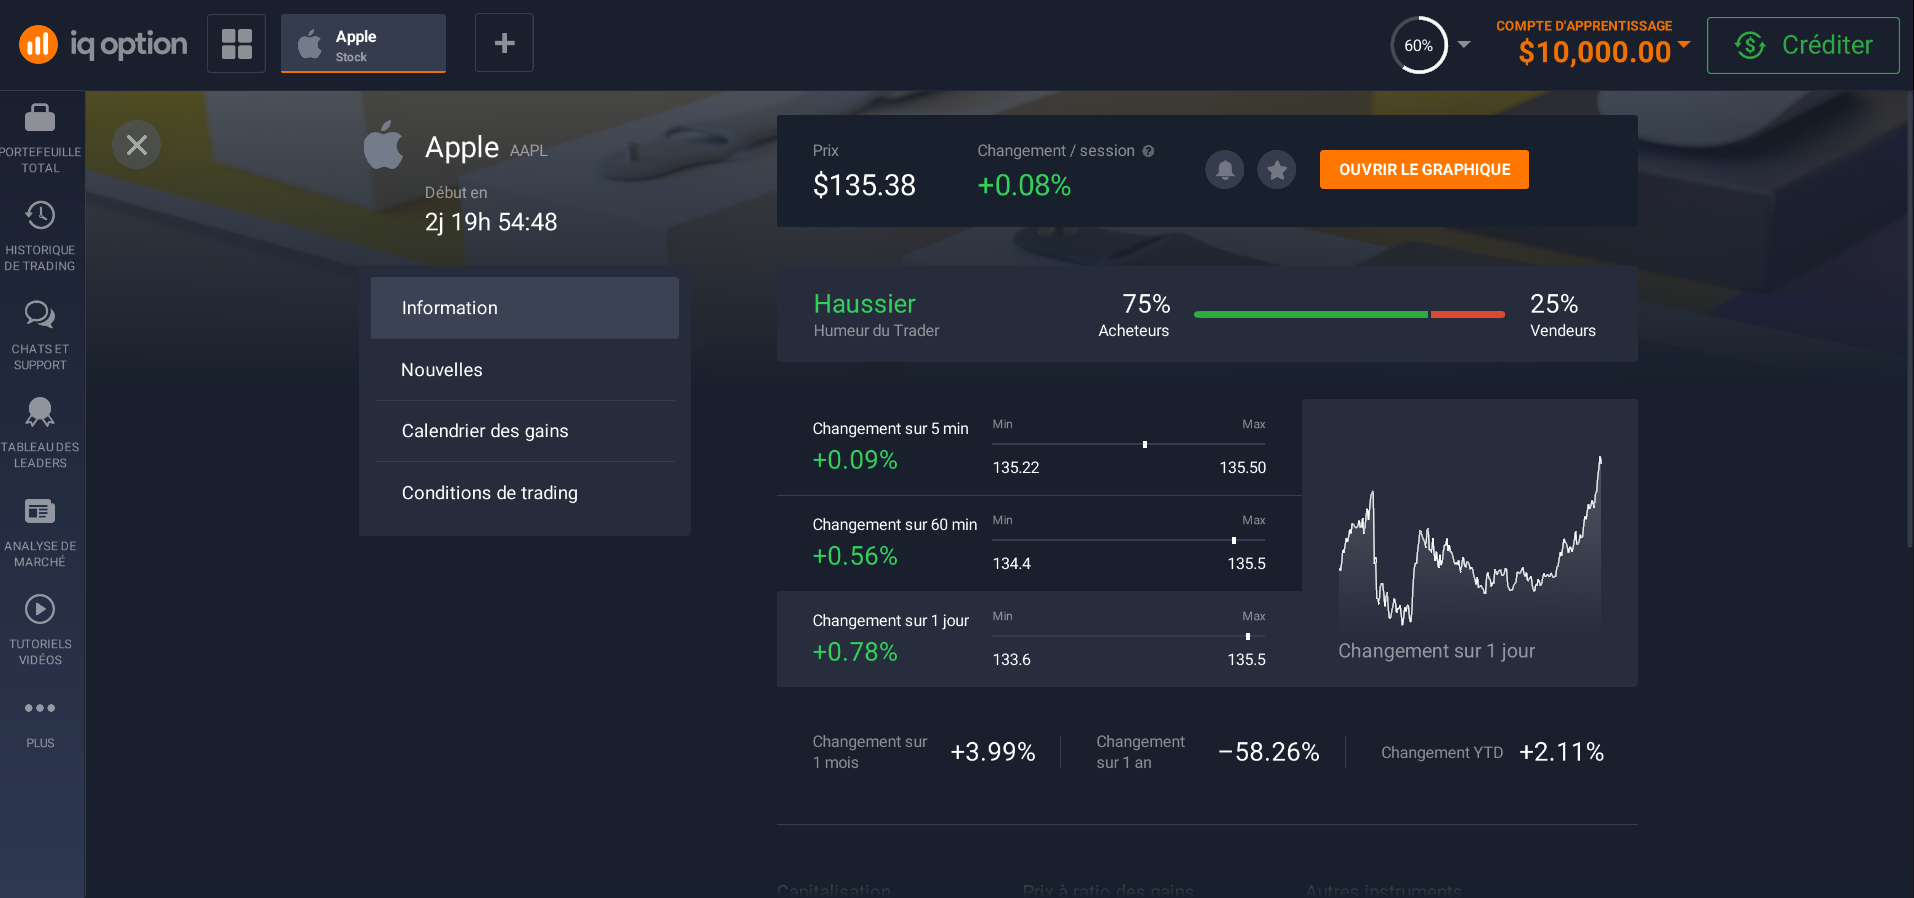Click the 60% progress circle

point(1418,45)
